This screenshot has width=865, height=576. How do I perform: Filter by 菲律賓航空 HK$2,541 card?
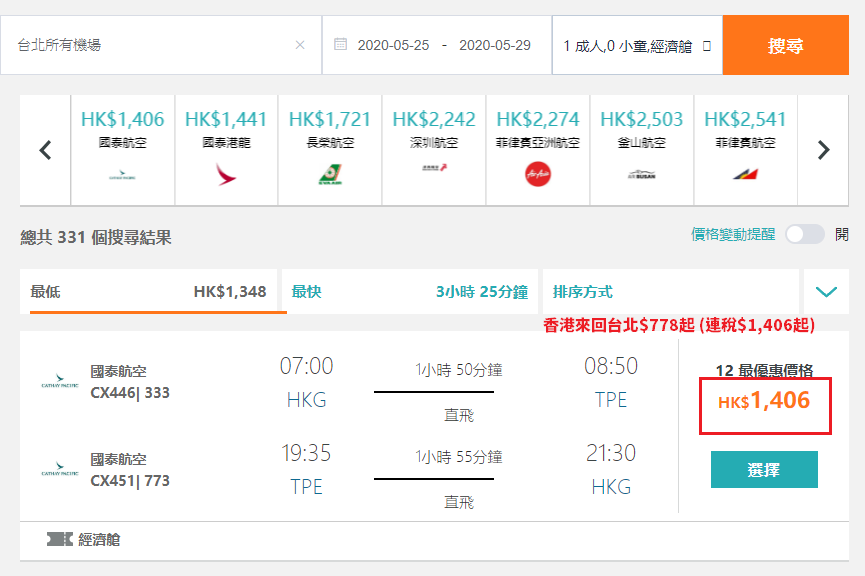pyautogui.click(x=745, y=150)
